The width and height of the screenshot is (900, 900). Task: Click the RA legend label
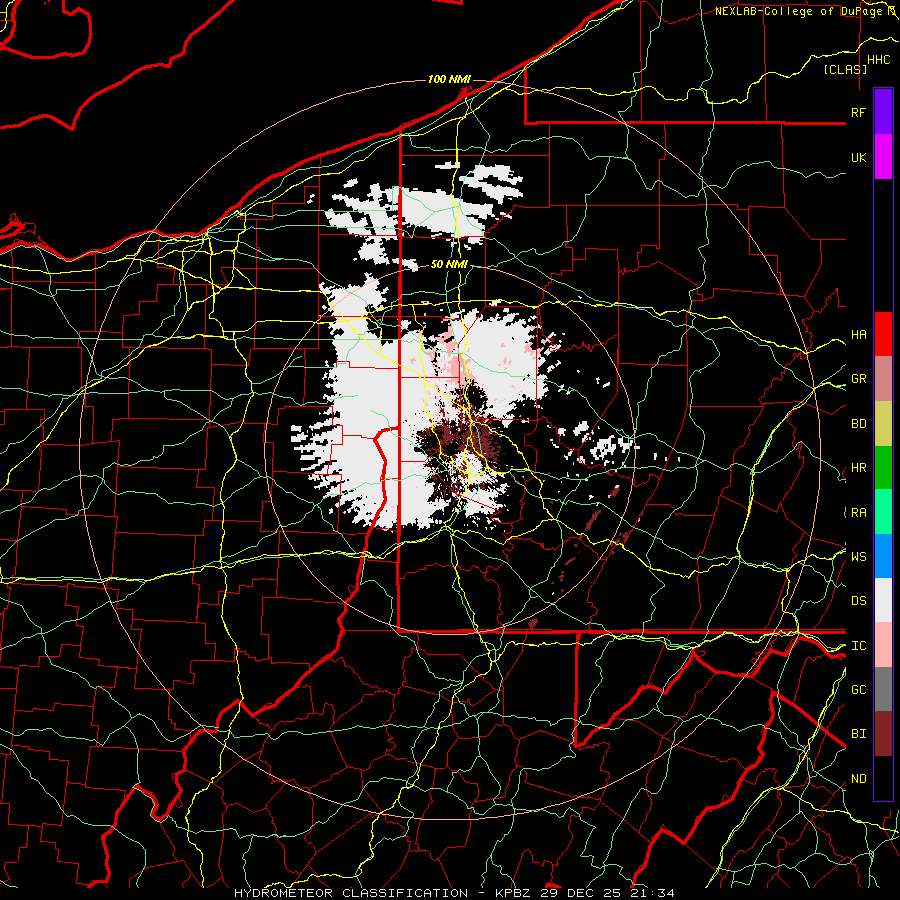tap(859, 513)
